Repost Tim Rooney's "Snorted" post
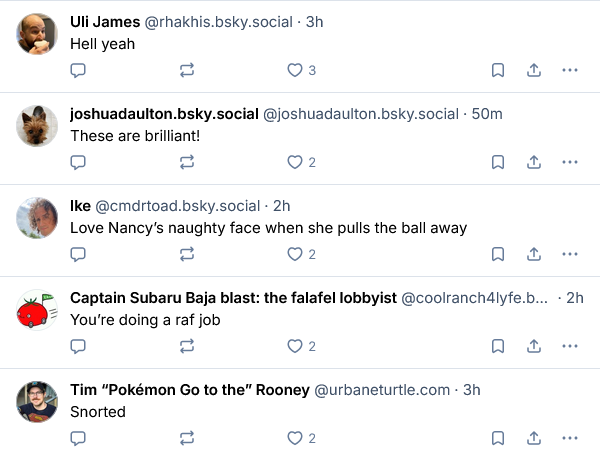 click(x=186, y=438)
